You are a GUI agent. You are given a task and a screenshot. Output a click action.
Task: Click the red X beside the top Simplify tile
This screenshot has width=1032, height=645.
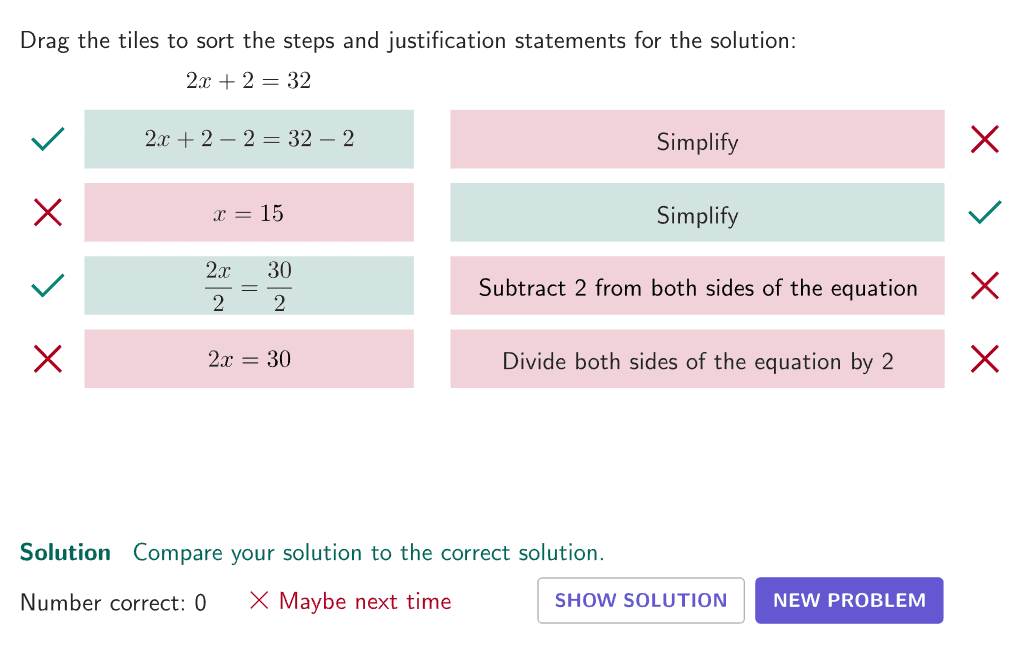984,139
